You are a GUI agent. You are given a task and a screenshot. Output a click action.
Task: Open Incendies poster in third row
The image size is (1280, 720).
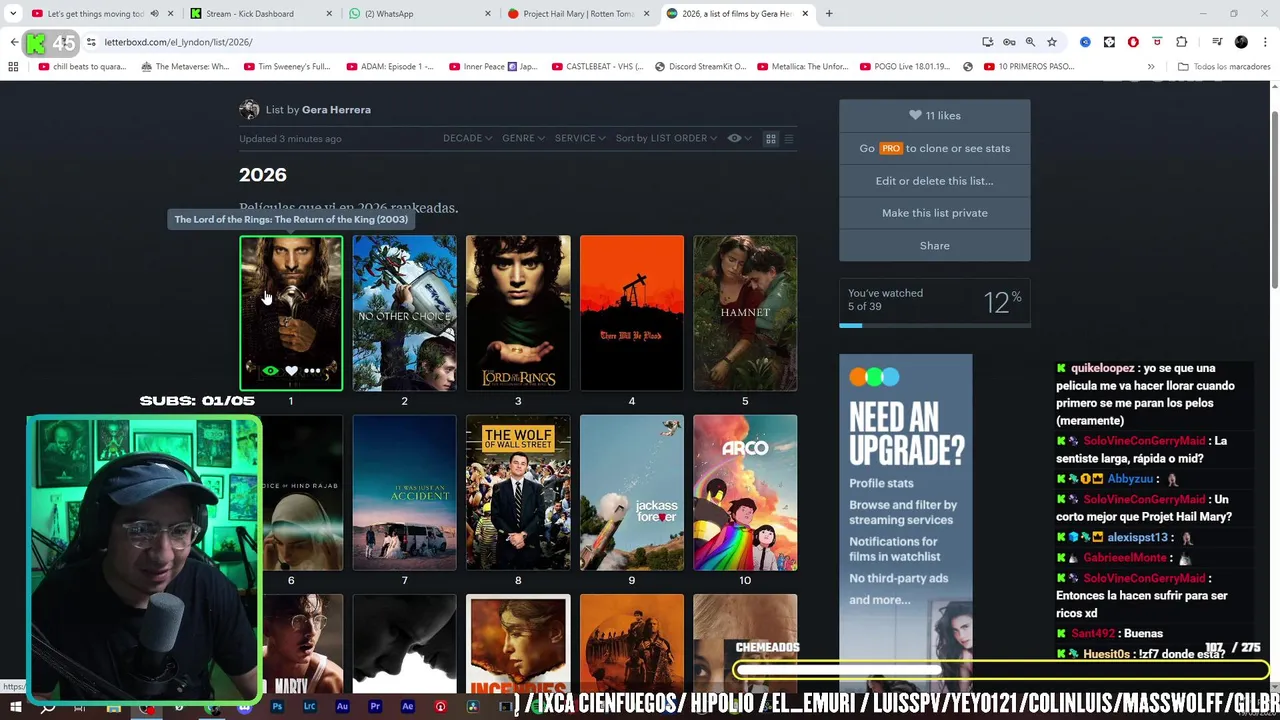point(518,644)
